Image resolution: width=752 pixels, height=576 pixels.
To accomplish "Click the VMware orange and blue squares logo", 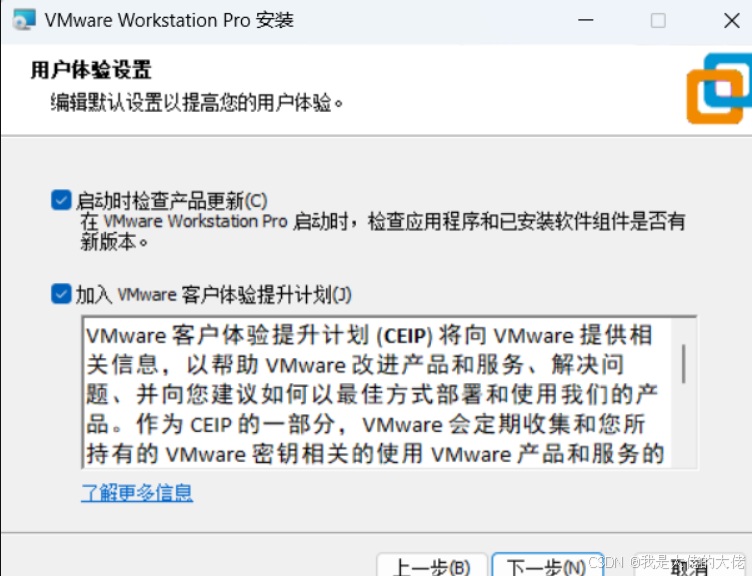I will pyautogui.click(x=719, y=89).
